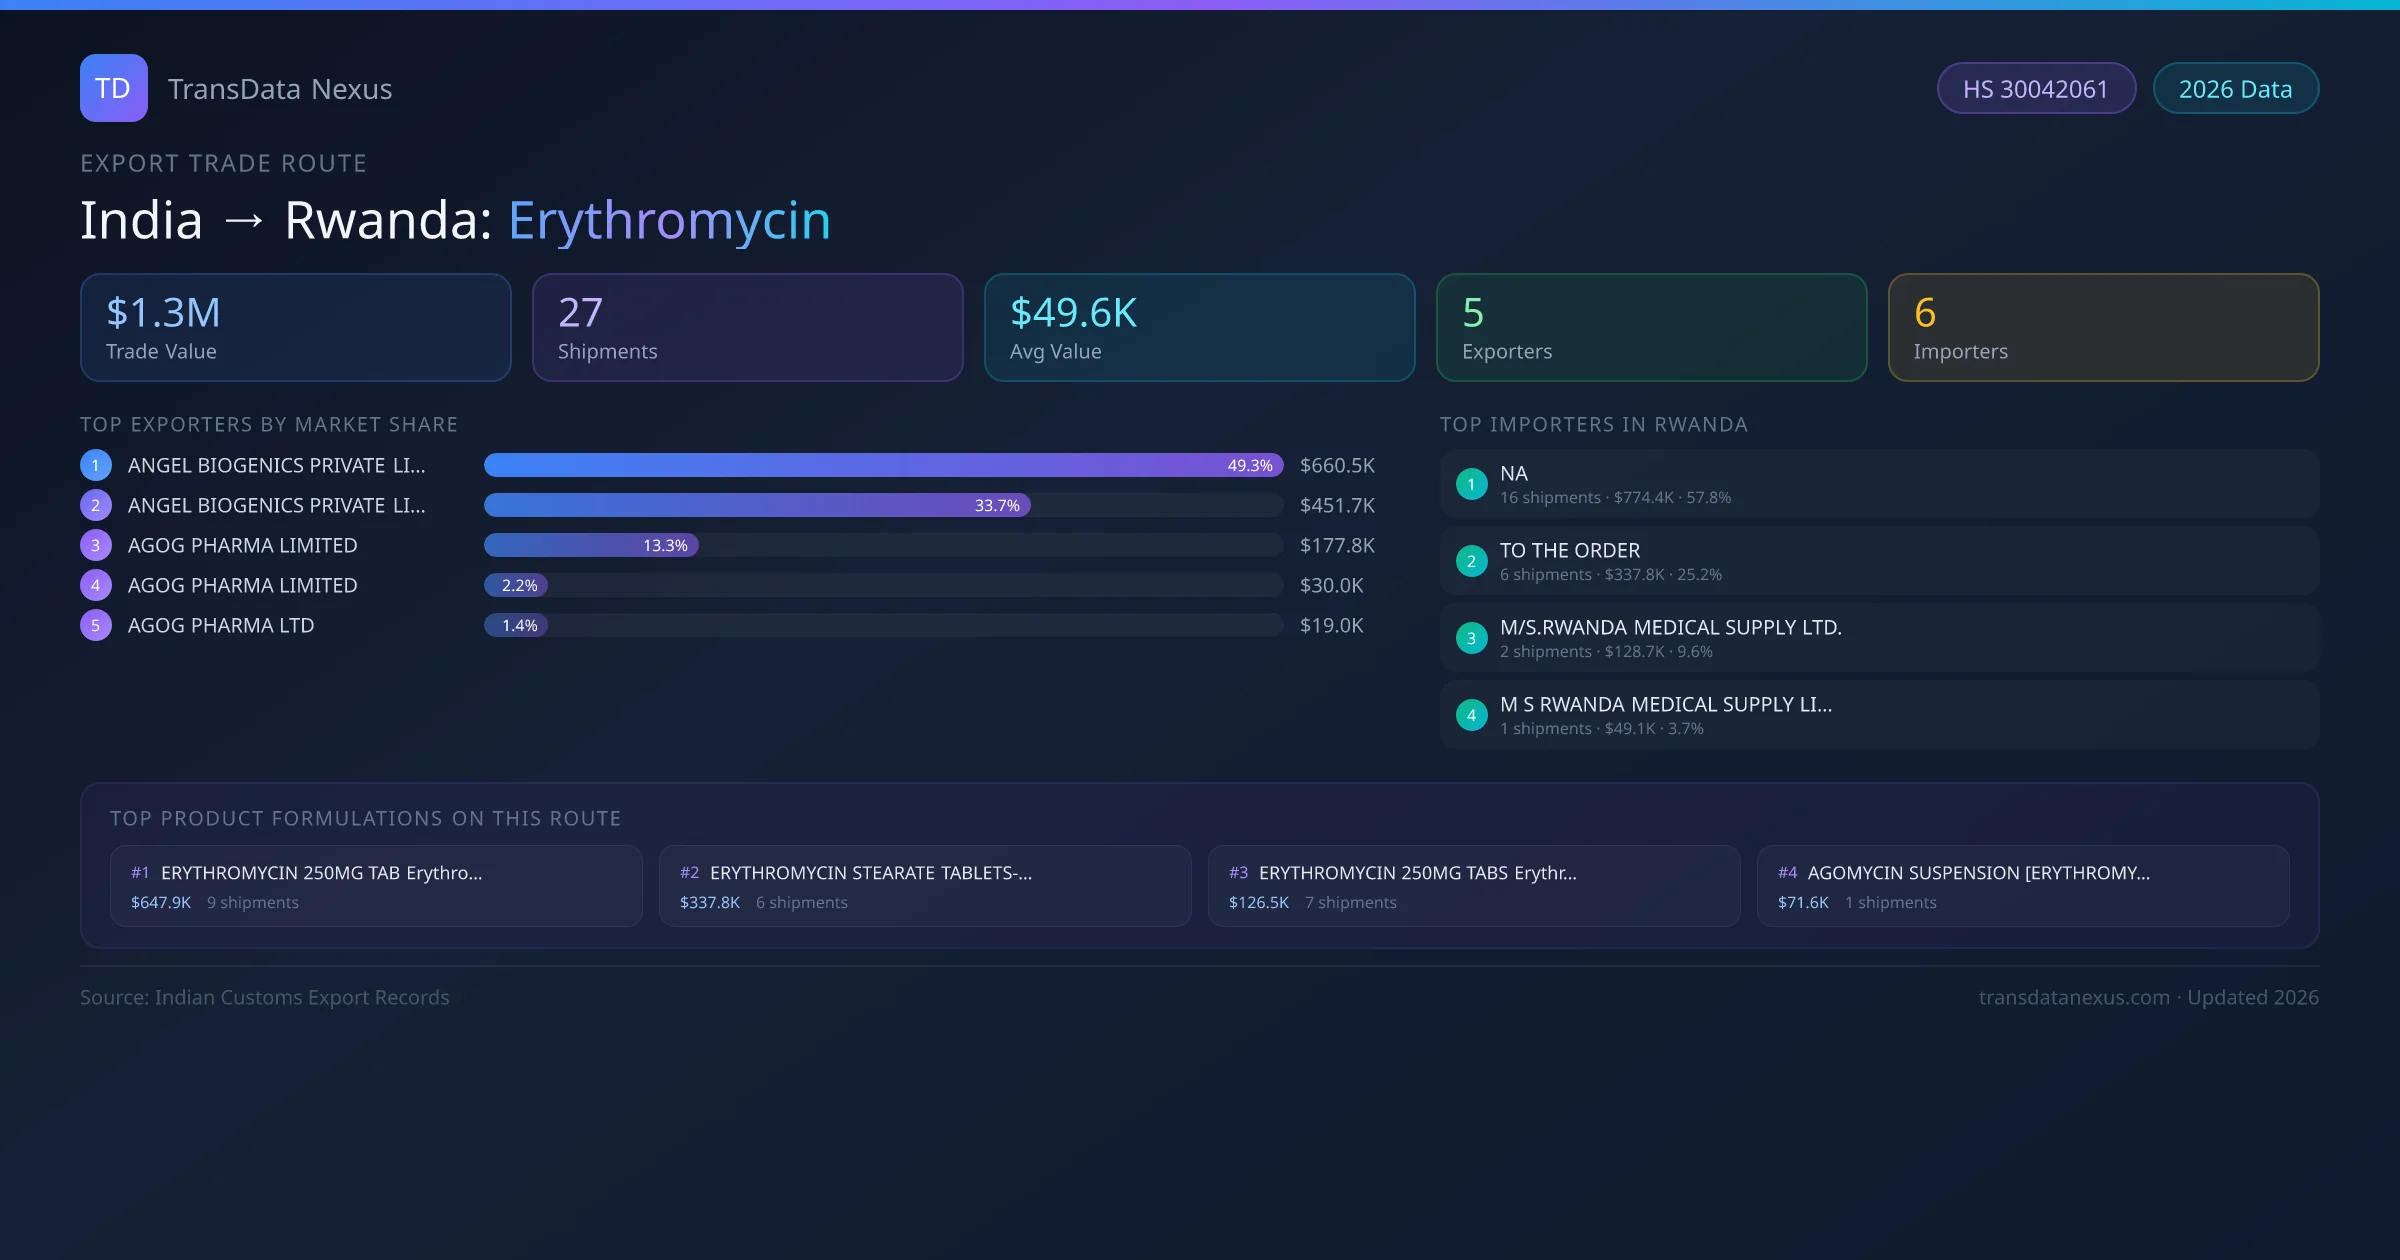Click exporter rank 1 circle badge
2400x1260 pixels.
96,465
